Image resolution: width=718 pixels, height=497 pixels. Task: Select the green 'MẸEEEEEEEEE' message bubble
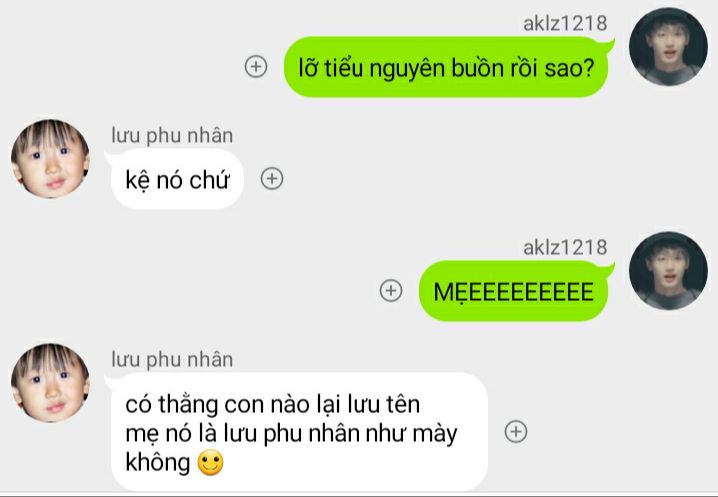(x=515, y=291)
